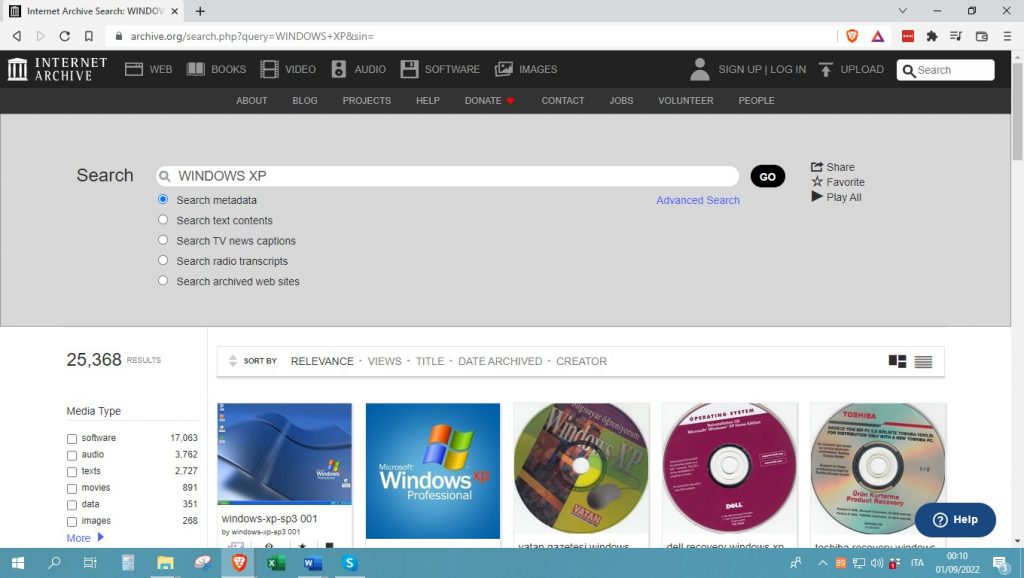Screen dimensions: 1024x578
Task: Open the Video section
Action: pos(289,69)
